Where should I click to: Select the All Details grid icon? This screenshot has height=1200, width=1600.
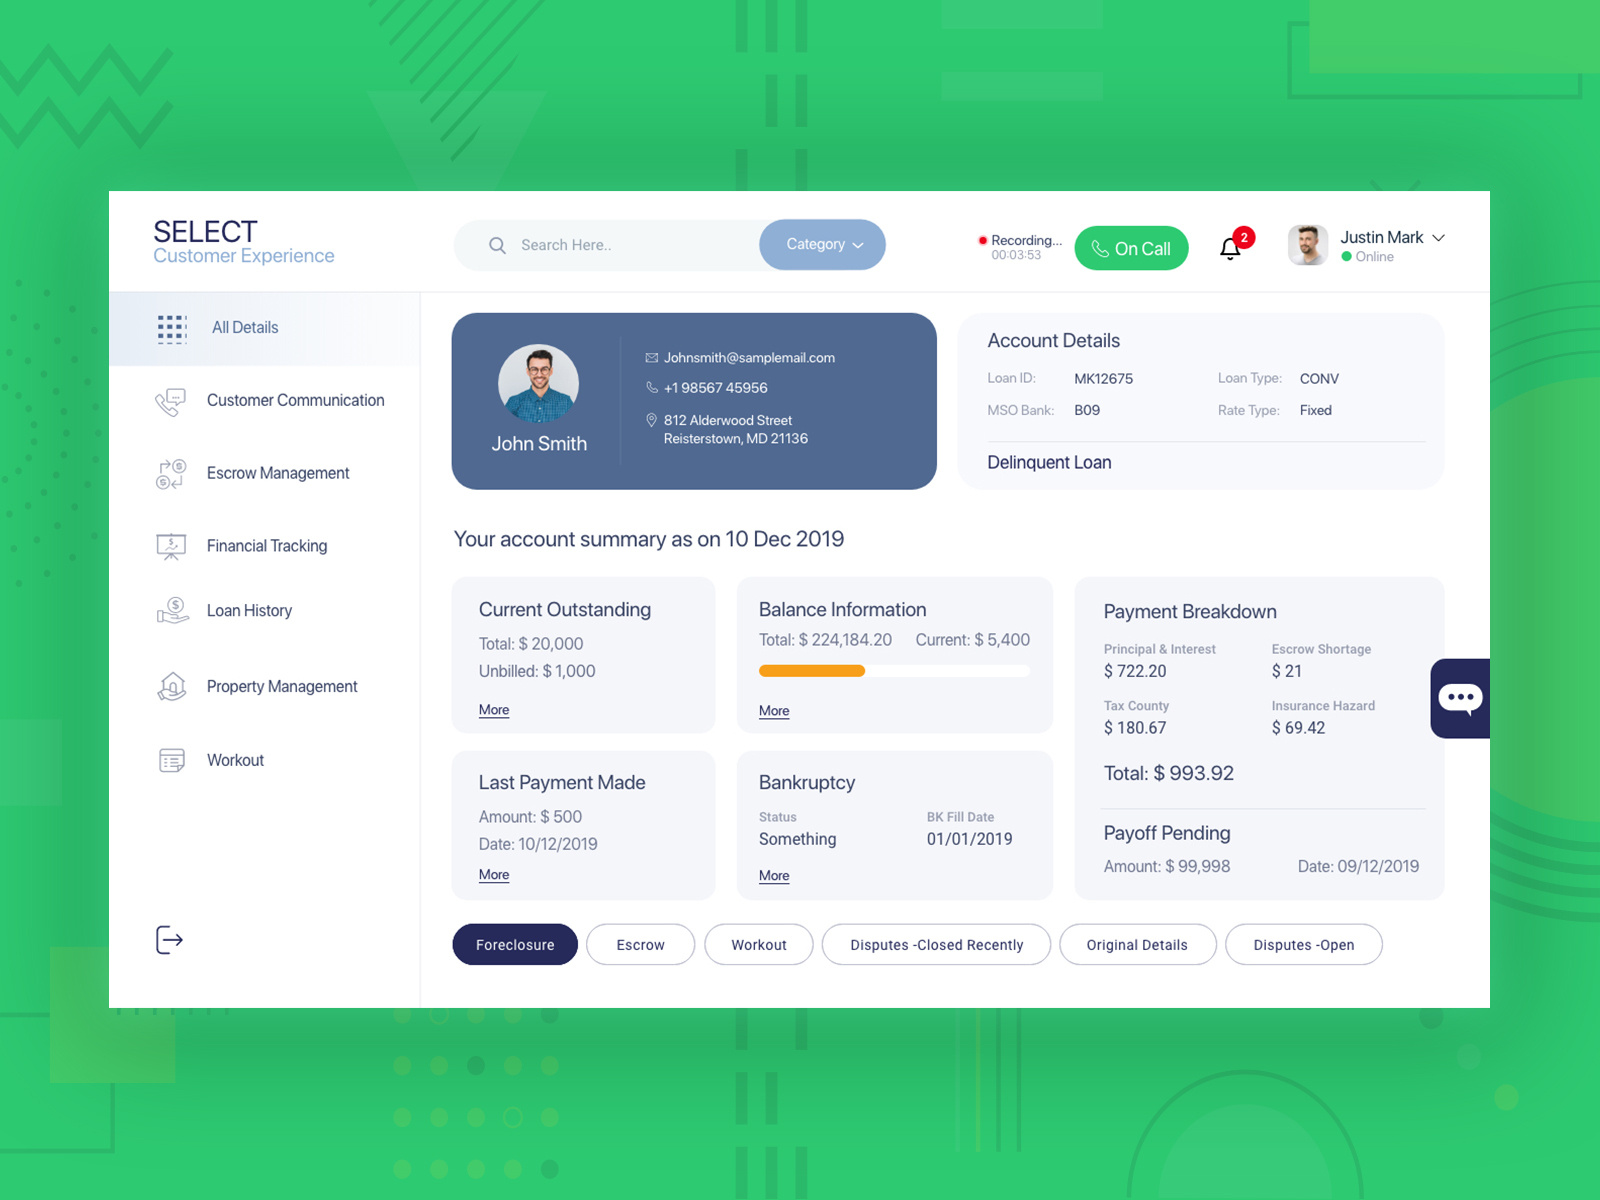point(172,327)
